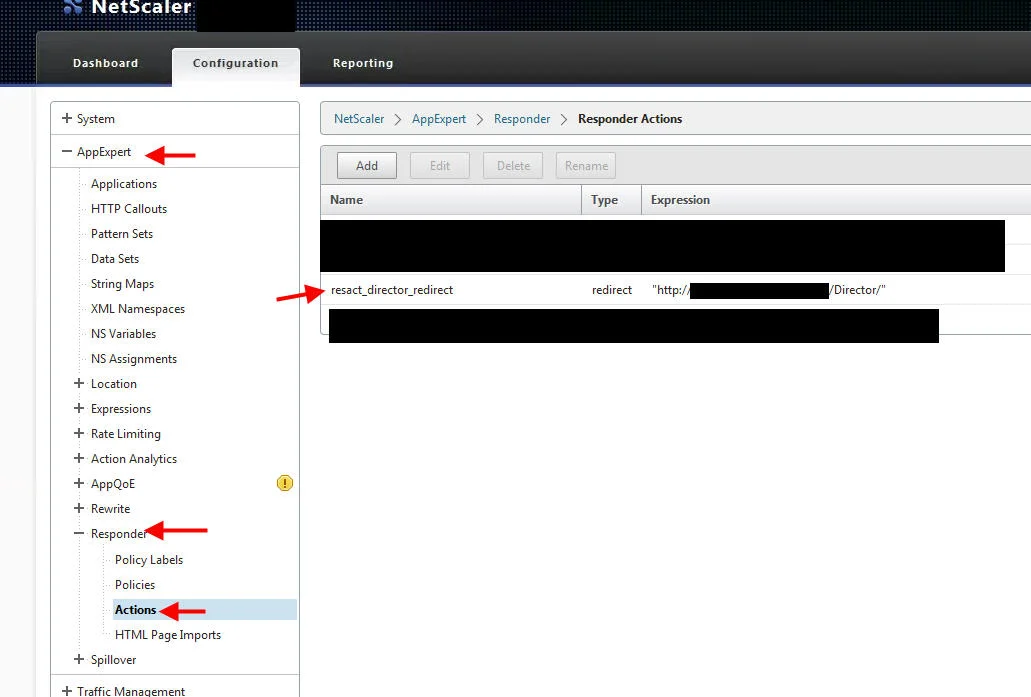This screenshot has width=1031, height=697.
Task: Sort by the Name column header
Action: (451, 200)
